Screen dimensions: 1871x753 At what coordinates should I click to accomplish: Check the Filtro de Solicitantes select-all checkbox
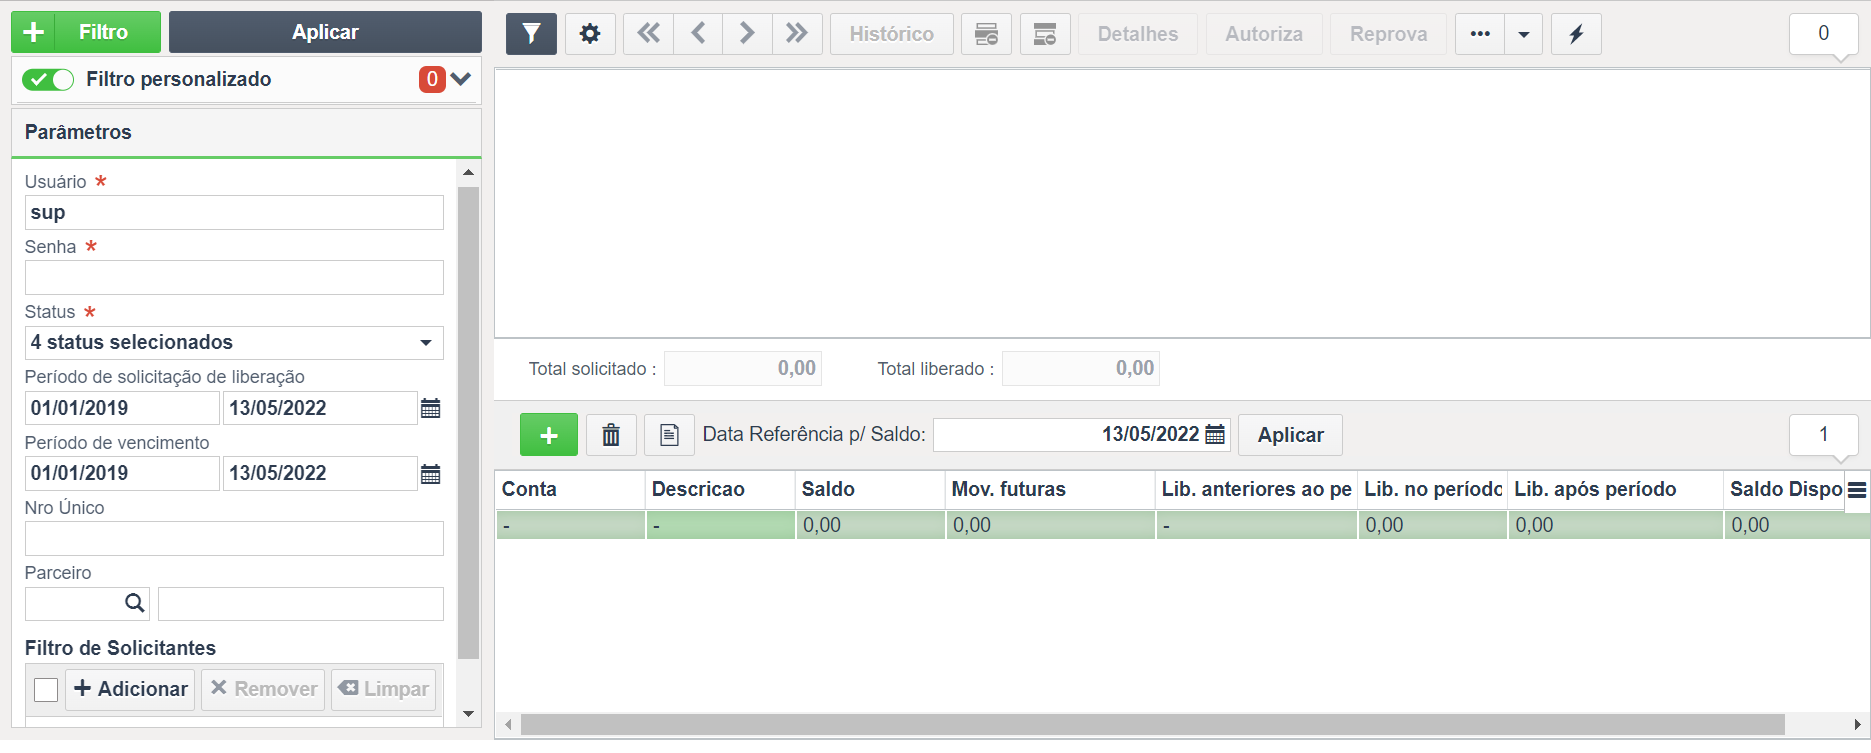click(x=46, y=690)
